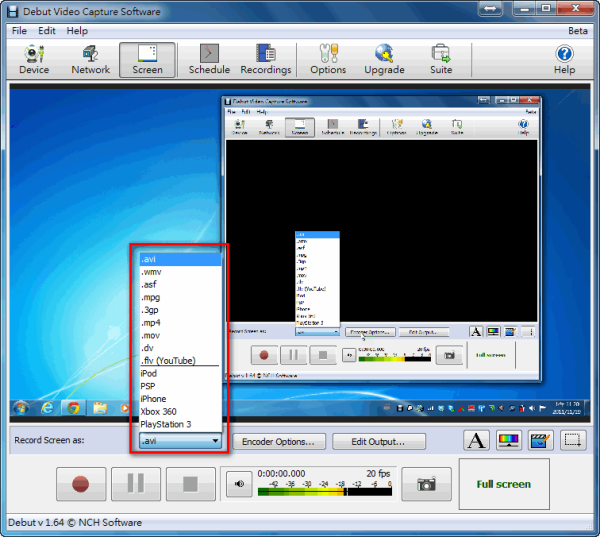
Task: Open Help from the toolbar
Action: click(x=564, y=60)
